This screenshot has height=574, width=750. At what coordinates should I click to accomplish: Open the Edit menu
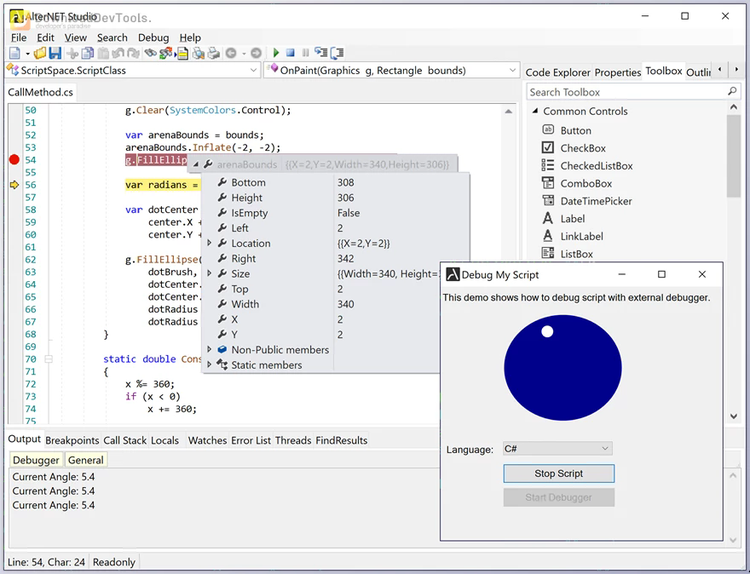point(45,37)
